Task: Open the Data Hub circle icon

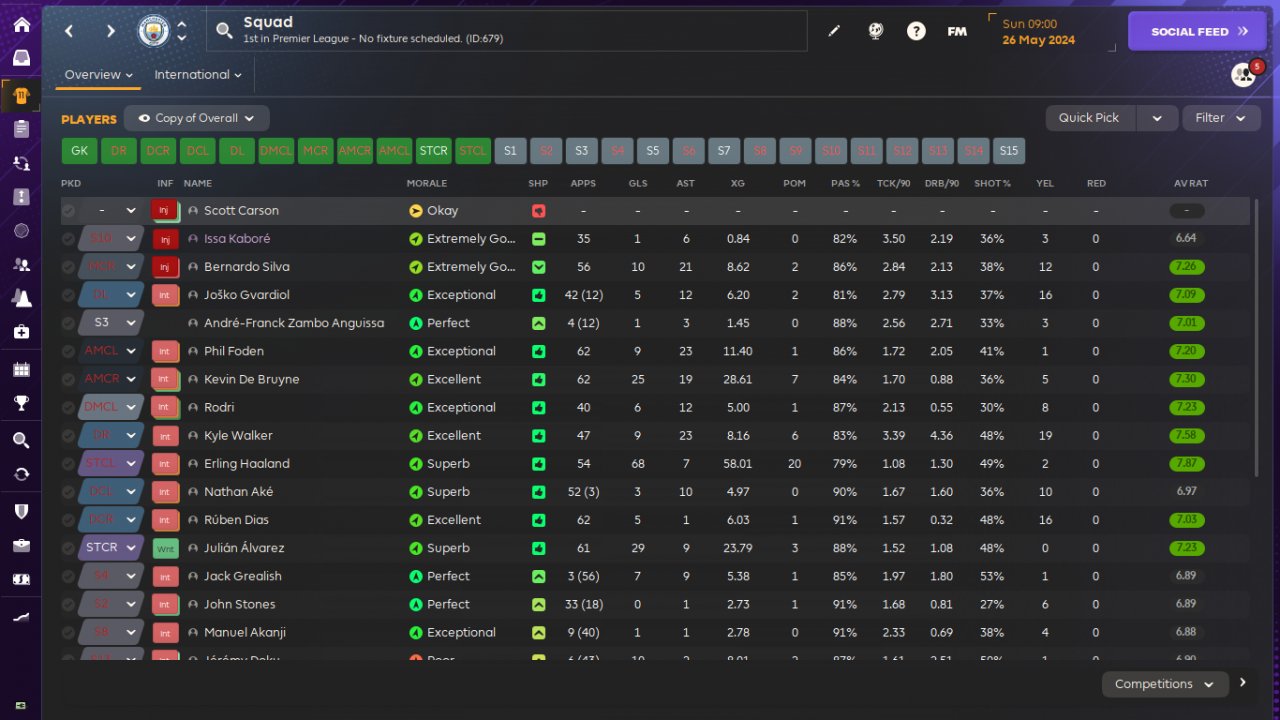Action: [x=21, y=230]
